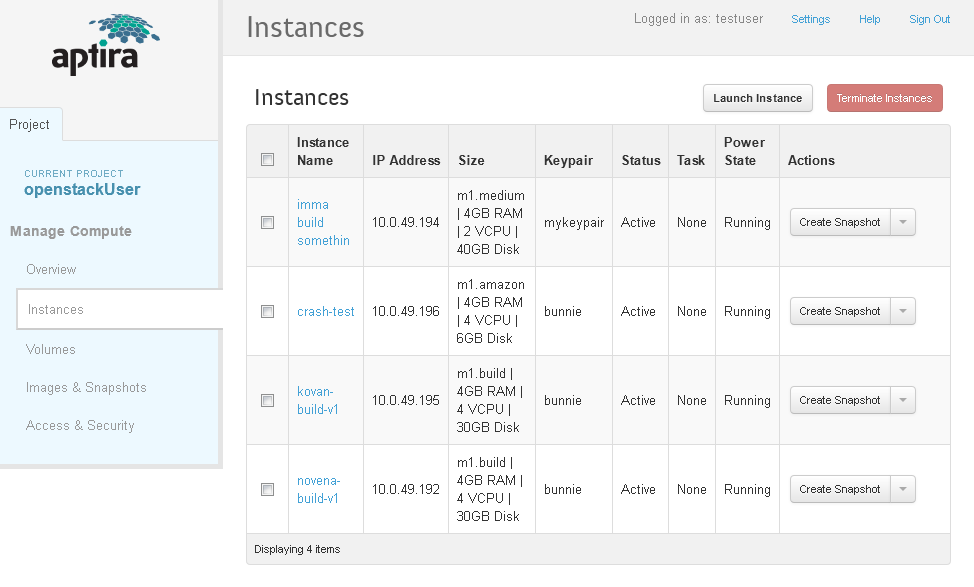Screen dimensions: 974x587
Task: Mark the kovan-build-v1 row checkbox
Action: pos(268,401)
